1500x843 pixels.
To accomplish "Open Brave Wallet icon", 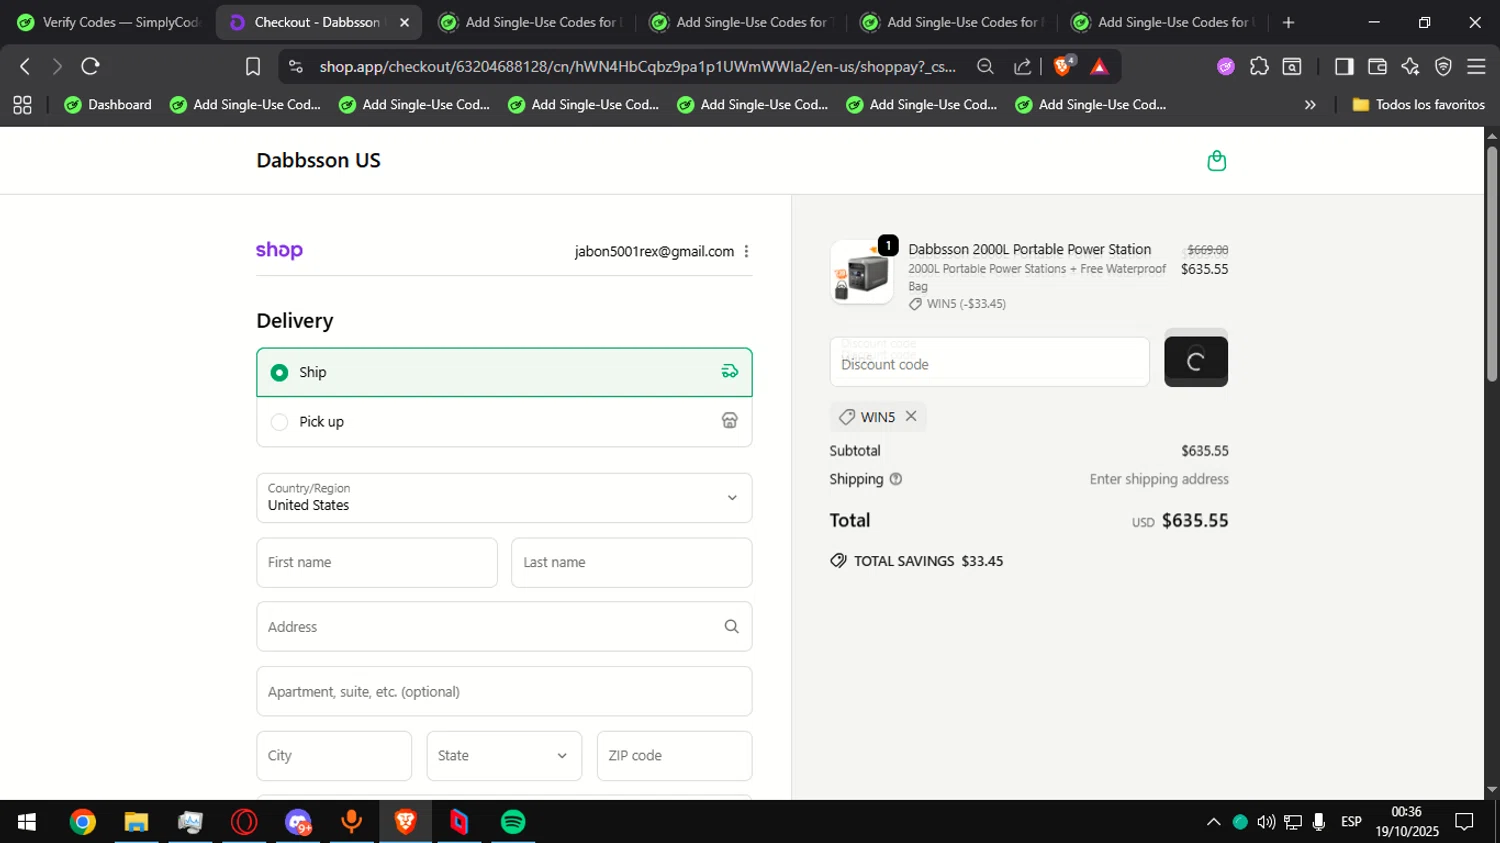I will (1377, 66).
